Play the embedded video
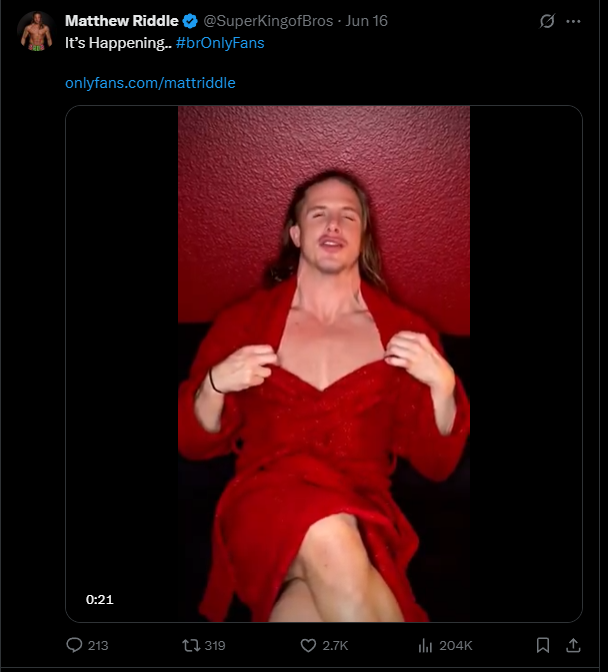 [324, 364]
